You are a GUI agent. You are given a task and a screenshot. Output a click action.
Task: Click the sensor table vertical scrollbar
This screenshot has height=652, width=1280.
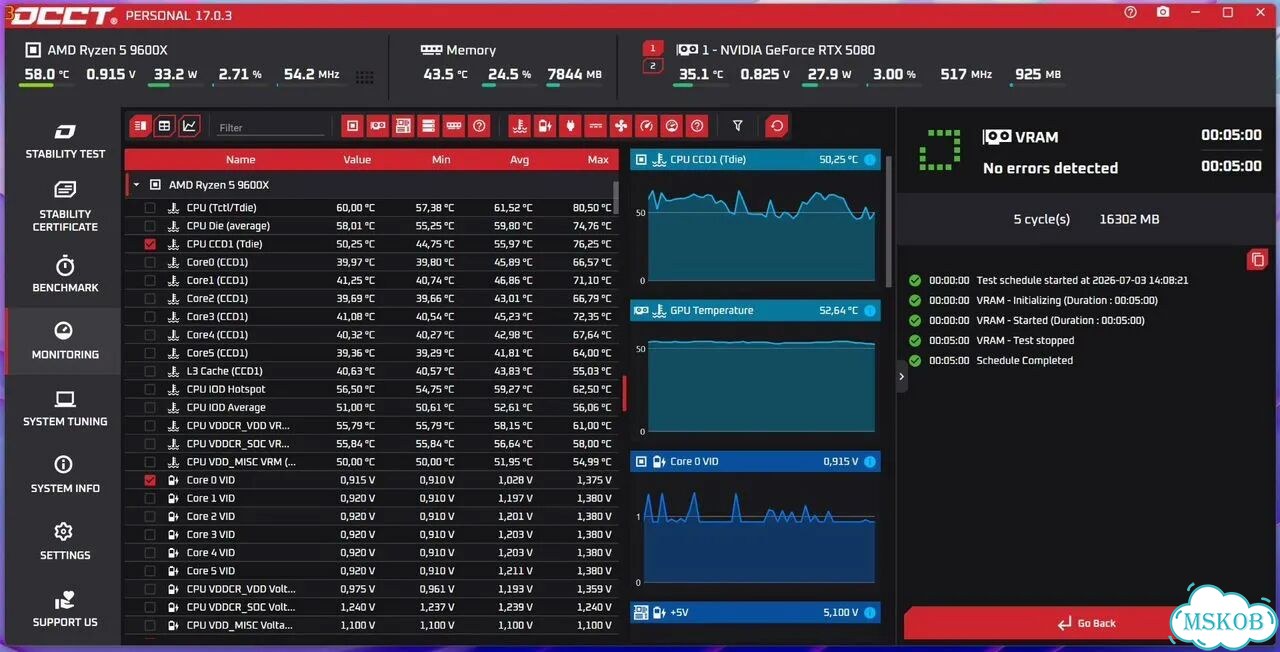click(616, 197)
